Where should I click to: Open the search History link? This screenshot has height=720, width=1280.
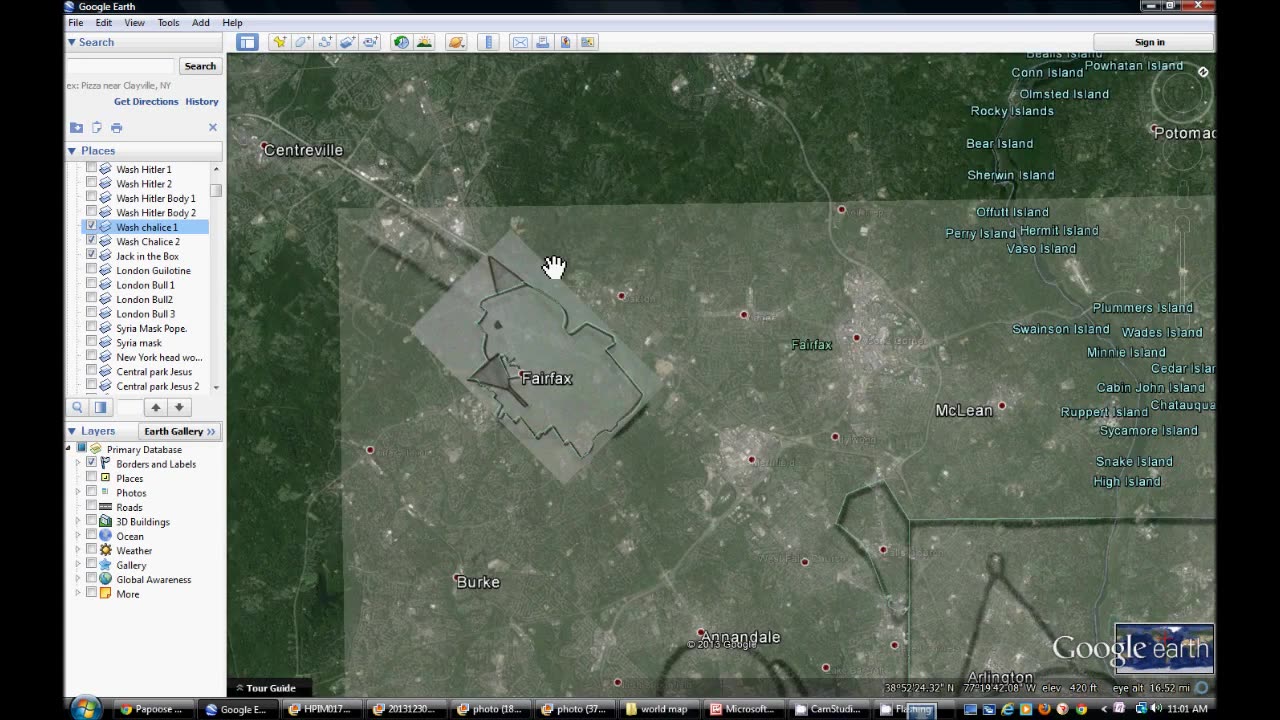tap(202, 101)
